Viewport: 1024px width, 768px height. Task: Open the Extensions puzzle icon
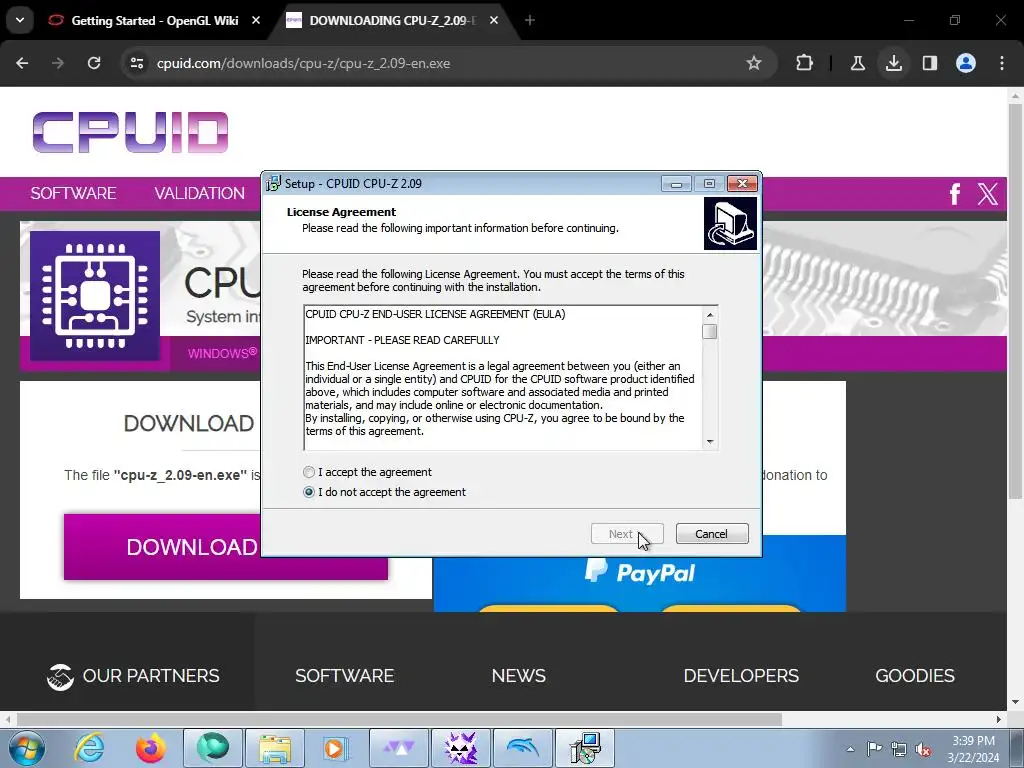pos(805,63)
